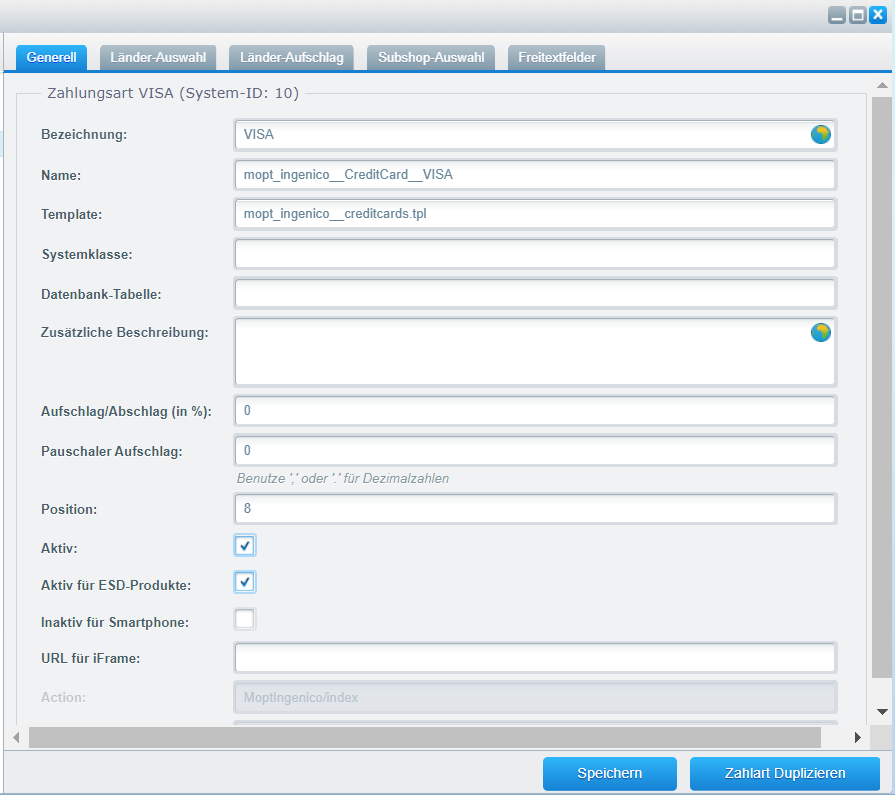This screenshot has height=801, width=895.
Task: Switch to Subshop-Auswahl tab
Action: (x=431, y=58)
